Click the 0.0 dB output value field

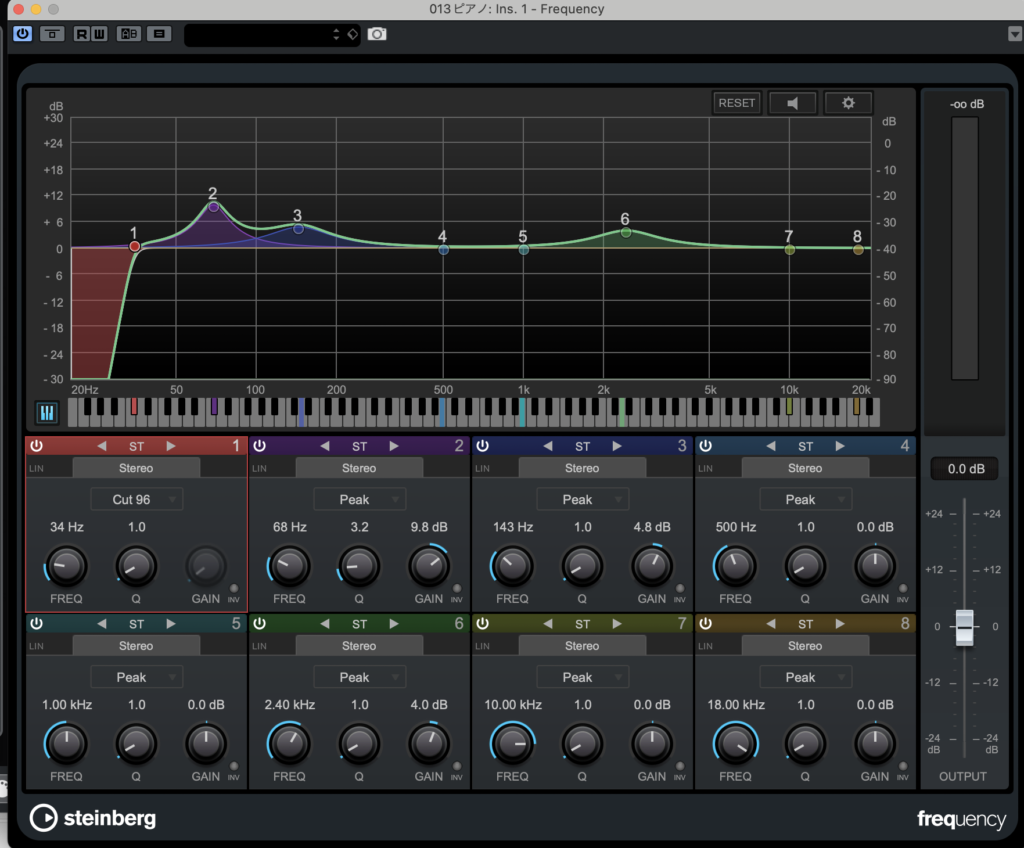point(964,468)
